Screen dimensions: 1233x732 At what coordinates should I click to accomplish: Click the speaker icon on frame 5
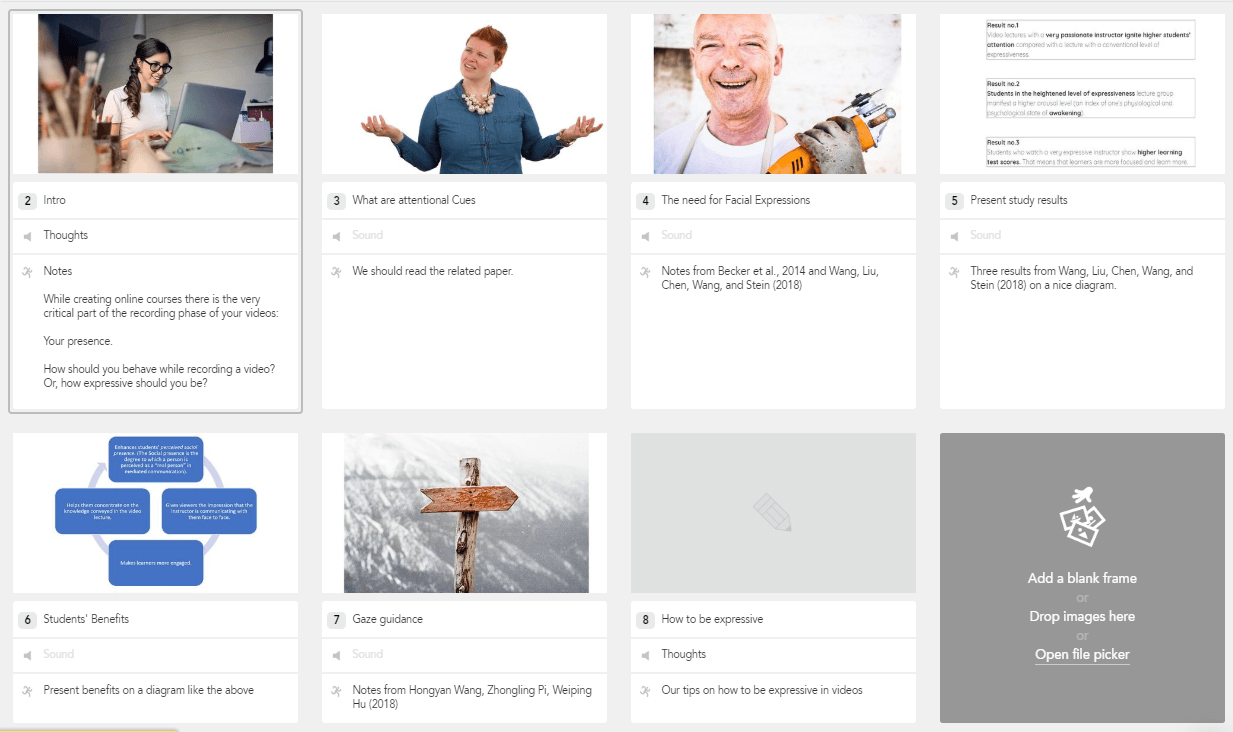click(954, 236)
